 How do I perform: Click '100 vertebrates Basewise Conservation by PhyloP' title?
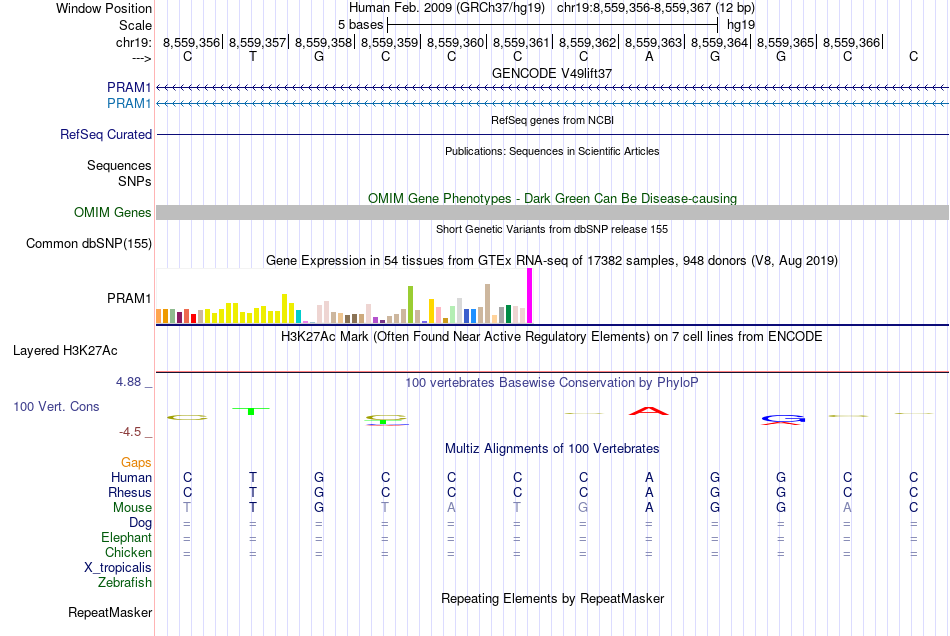[551, 382]
